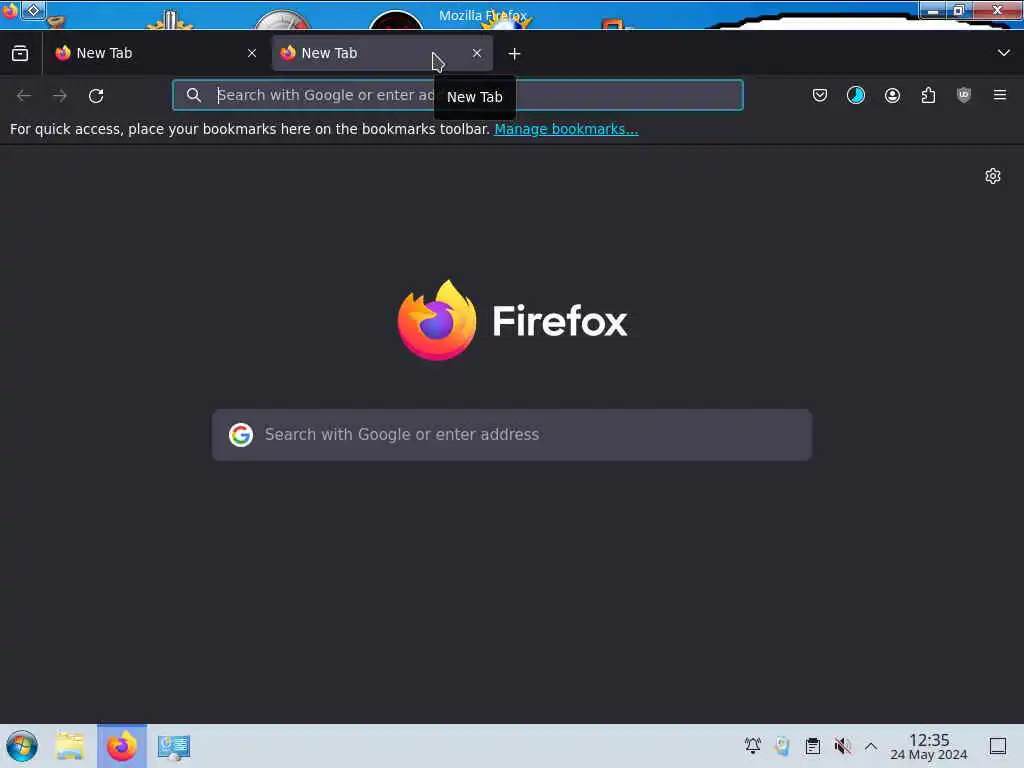Open the Dark Reader extension icon
The image size is (1024, 768).
click(856, 95)
